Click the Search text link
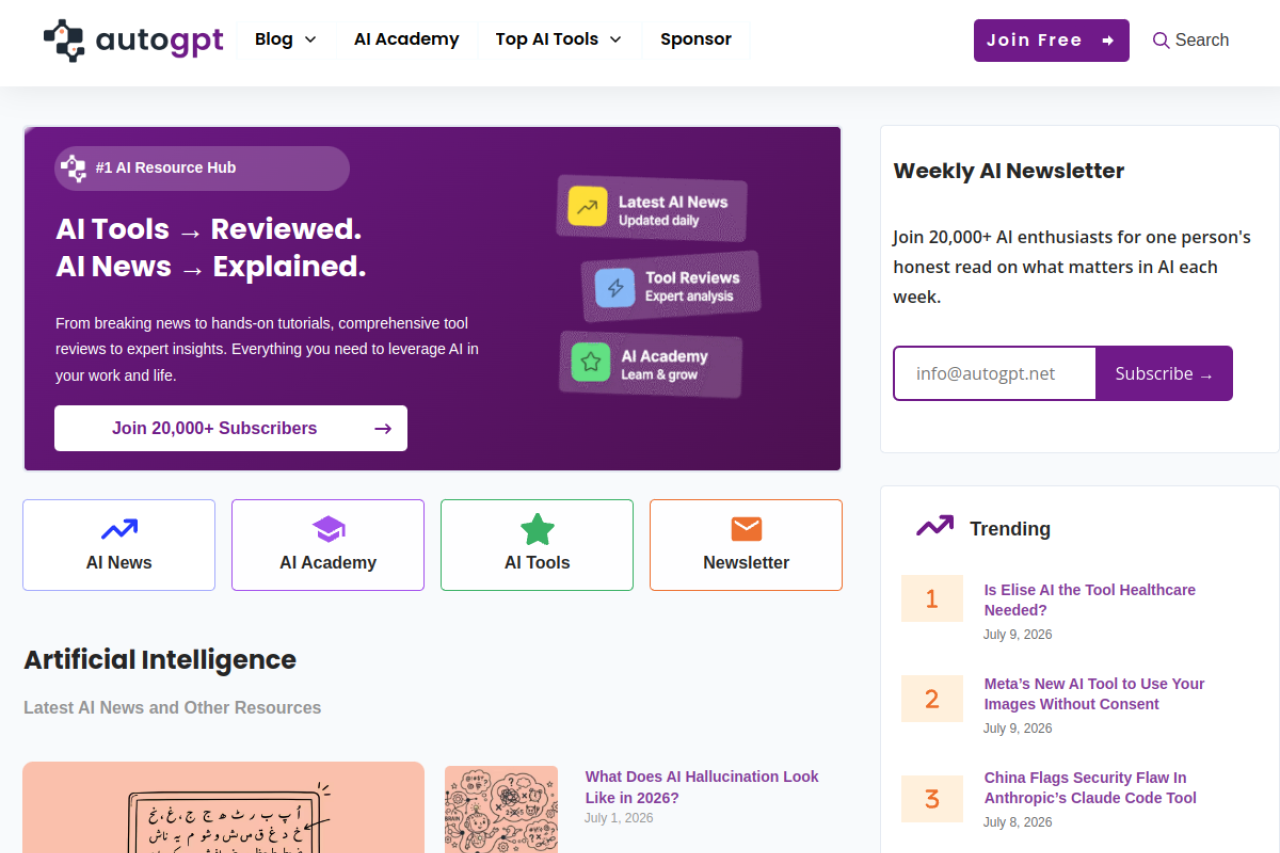 1202,40
